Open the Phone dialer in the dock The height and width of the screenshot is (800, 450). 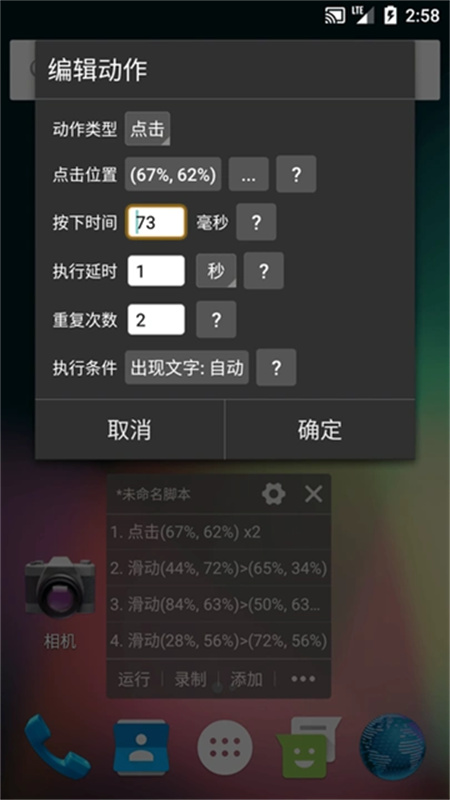tap(57, 746)
